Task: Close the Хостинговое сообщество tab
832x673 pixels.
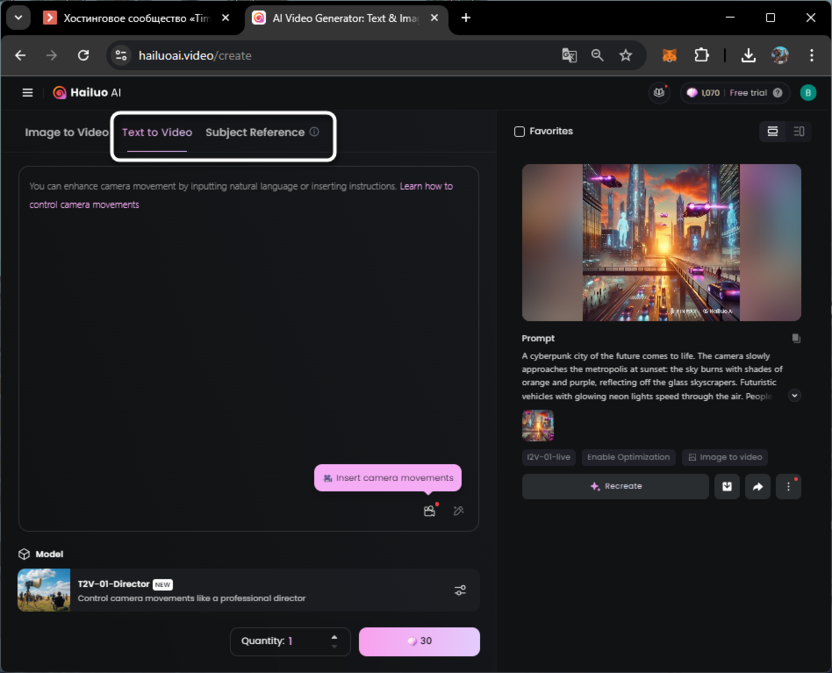Action: [225, 18]
